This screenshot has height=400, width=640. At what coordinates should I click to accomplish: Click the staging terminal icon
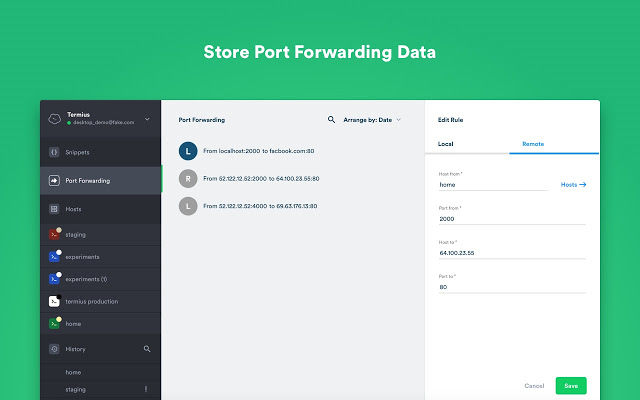[x=54, y=234]
